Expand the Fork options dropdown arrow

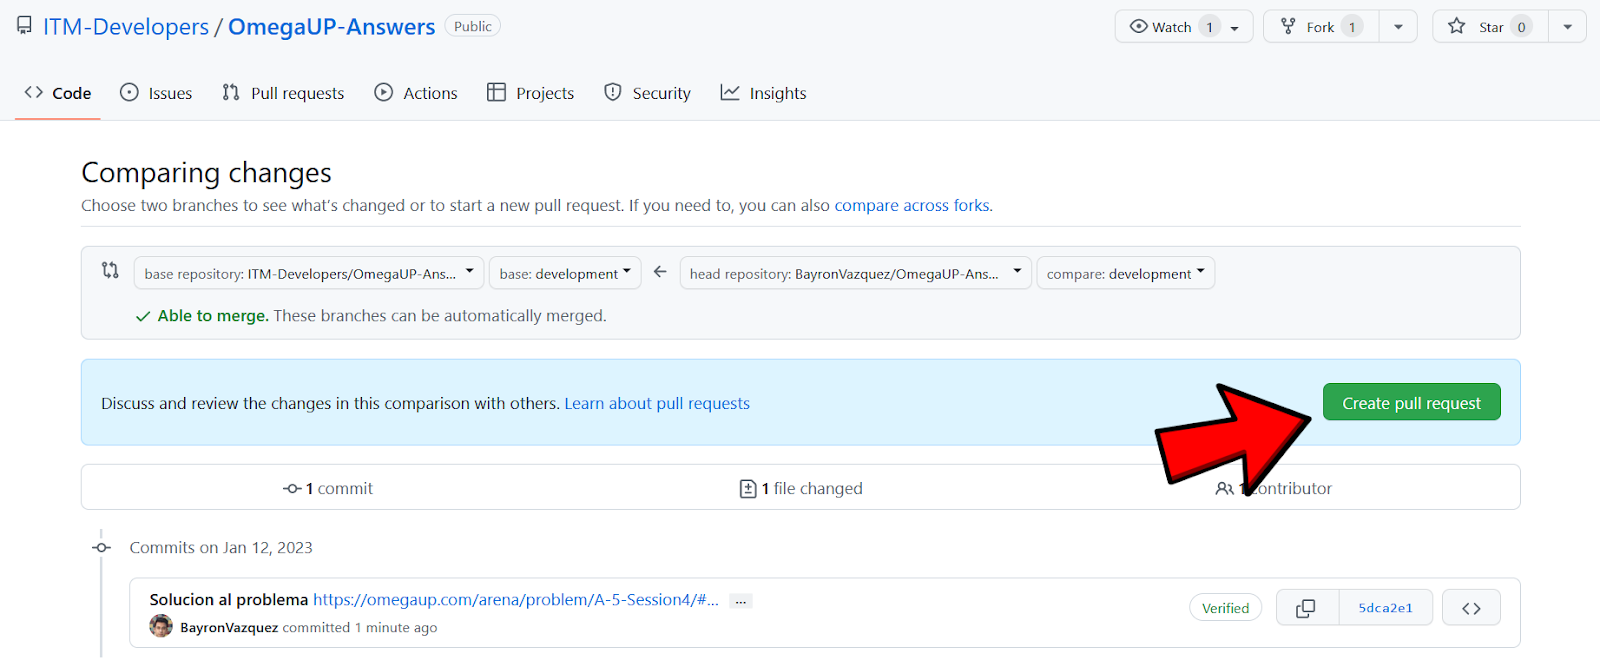tap(1398, 27)
